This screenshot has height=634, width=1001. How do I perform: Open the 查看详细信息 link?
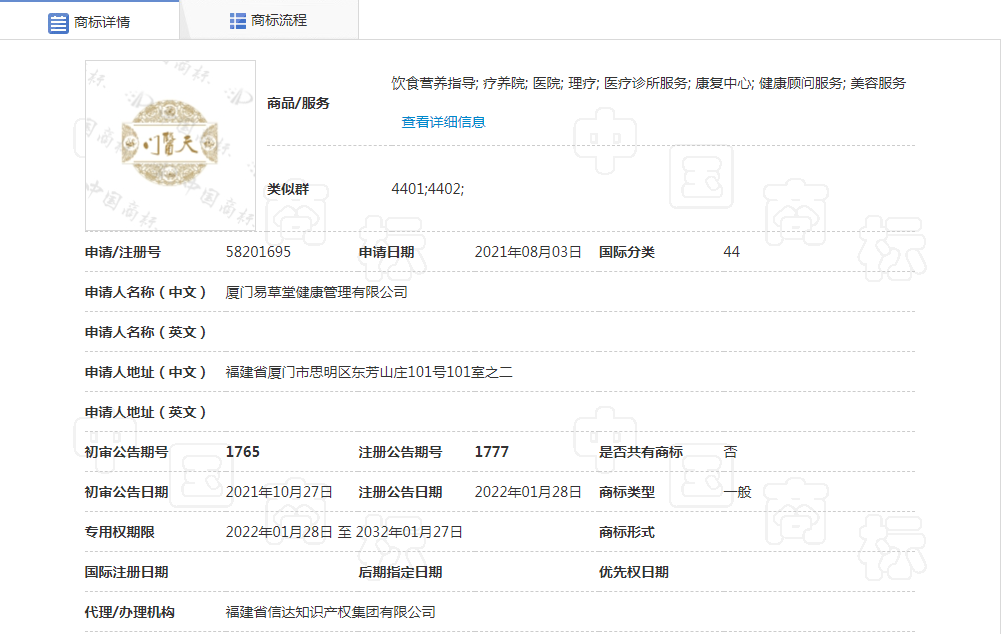pyautogui.click(x=443, y=122)
